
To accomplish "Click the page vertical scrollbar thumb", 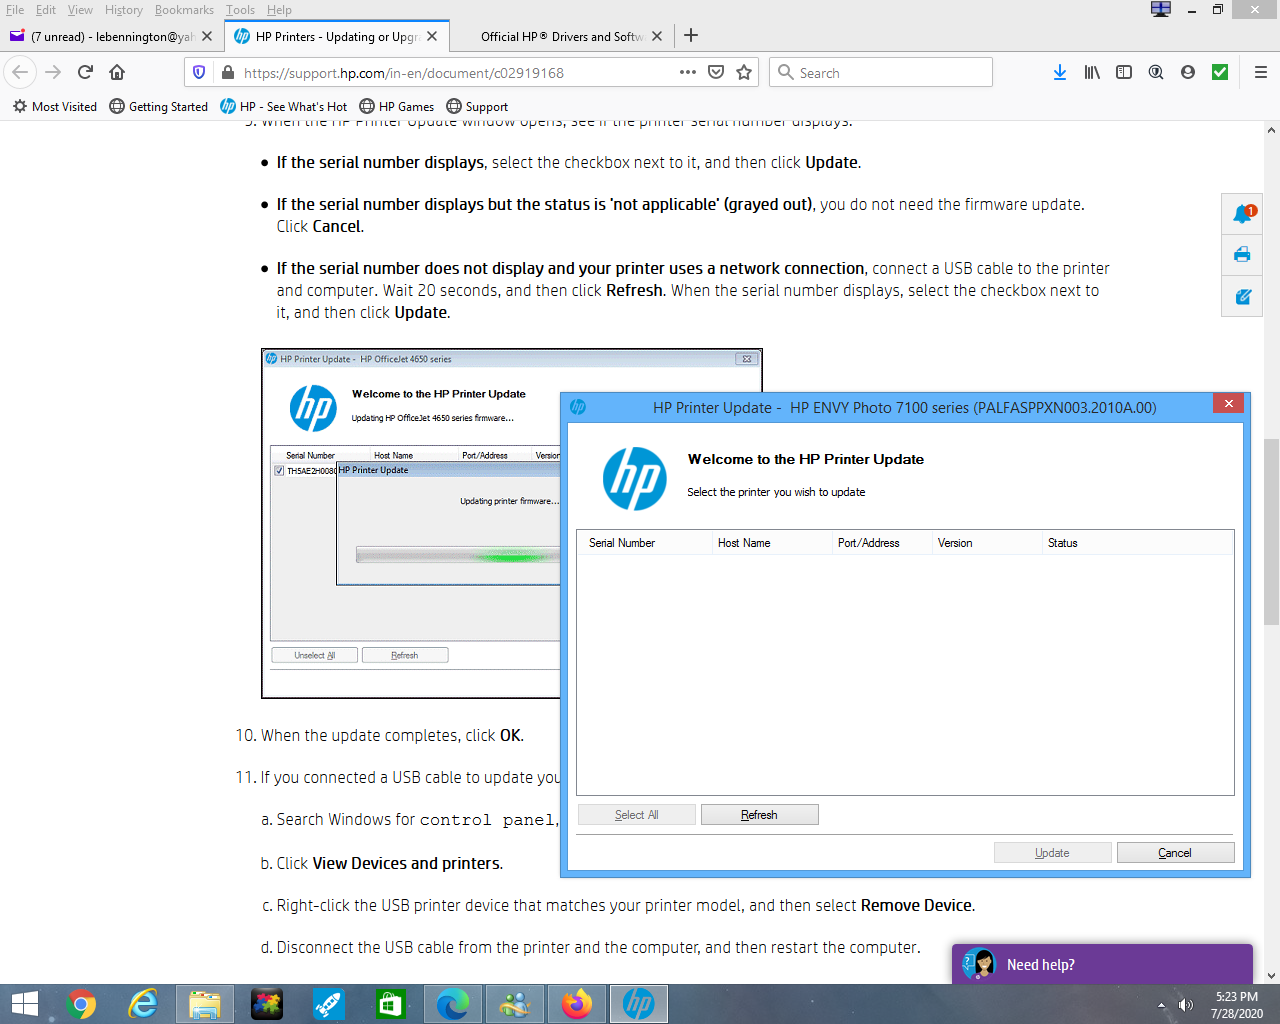I will click(x=1271, y=532).
